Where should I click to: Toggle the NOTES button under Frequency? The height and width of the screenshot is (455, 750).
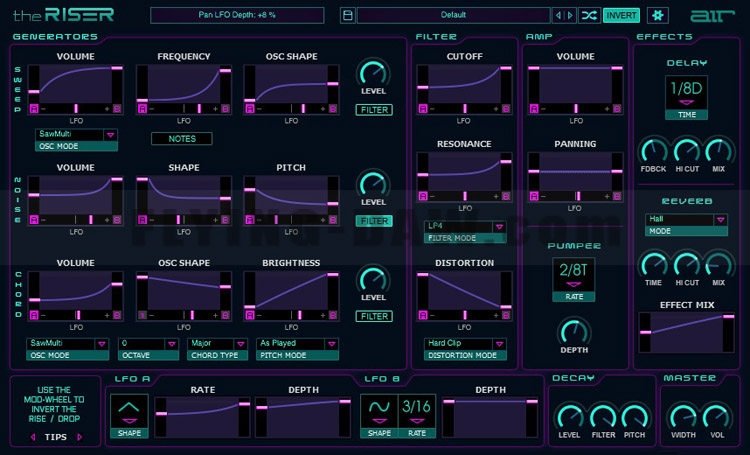tap(182, 139)
